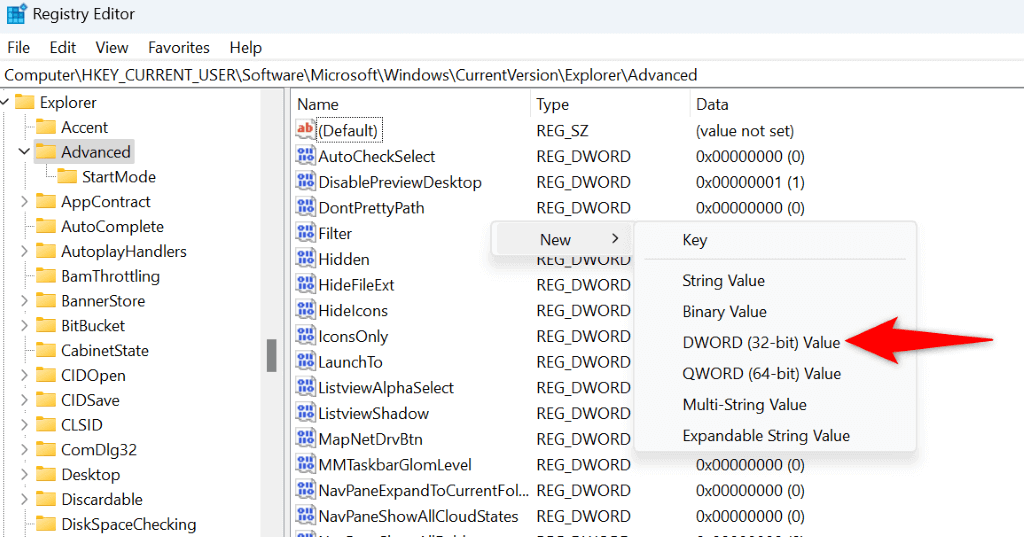
Task: Click the DontPrettyPath DWORD icon
Action: pyautogui.click(x=305, y=208)
